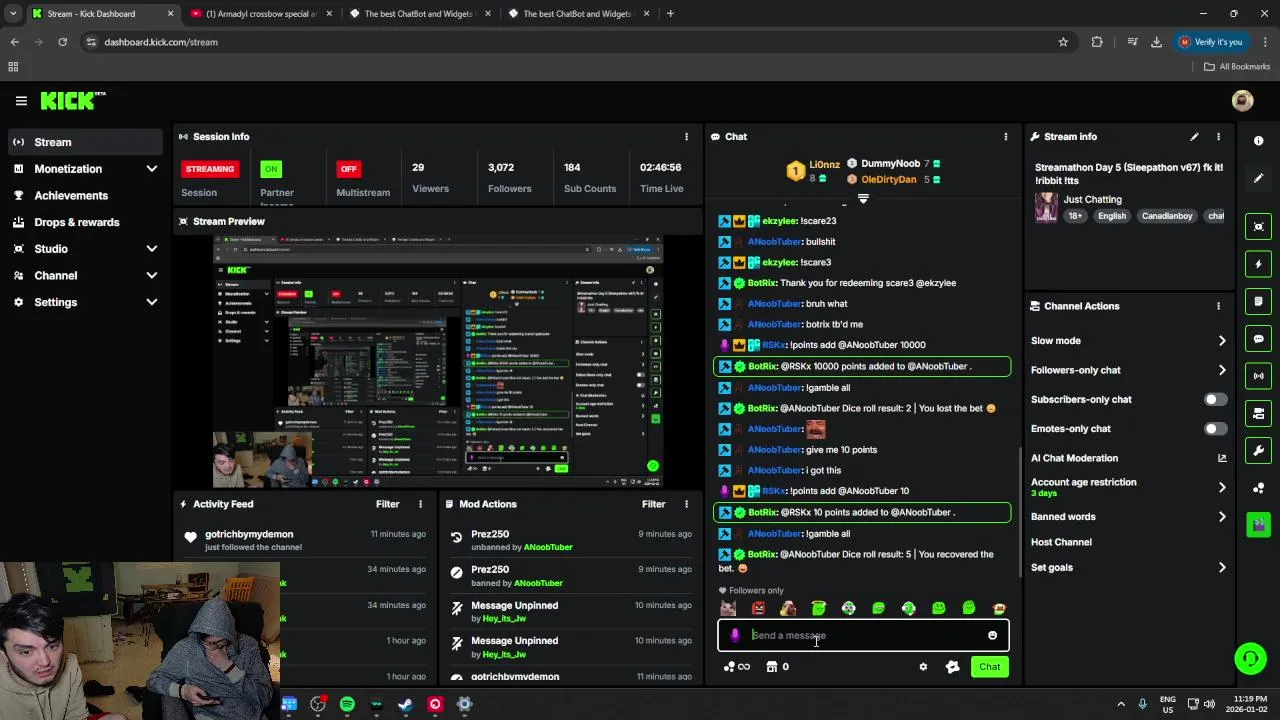The image size is (1280, 720).
Task: Open Set goals arrow
Action: click(1222, 568)
